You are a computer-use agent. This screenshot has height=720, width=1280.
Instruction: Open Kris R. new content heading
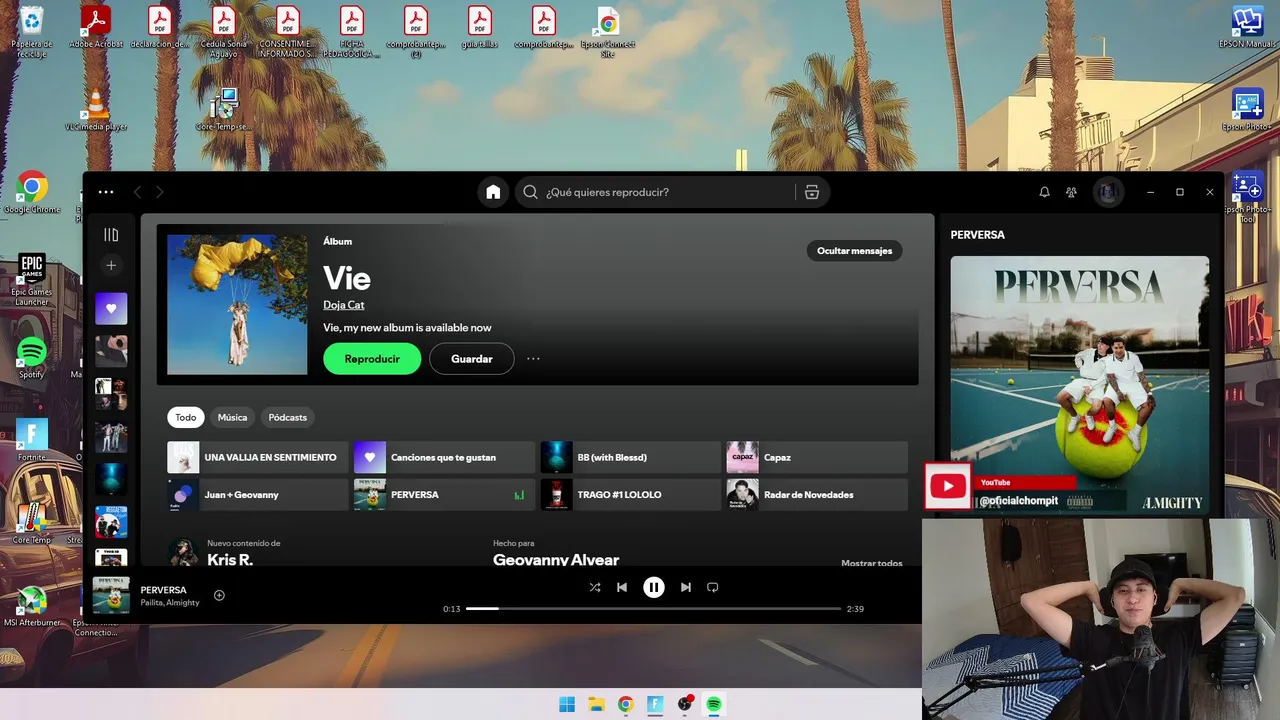[230, 559]
